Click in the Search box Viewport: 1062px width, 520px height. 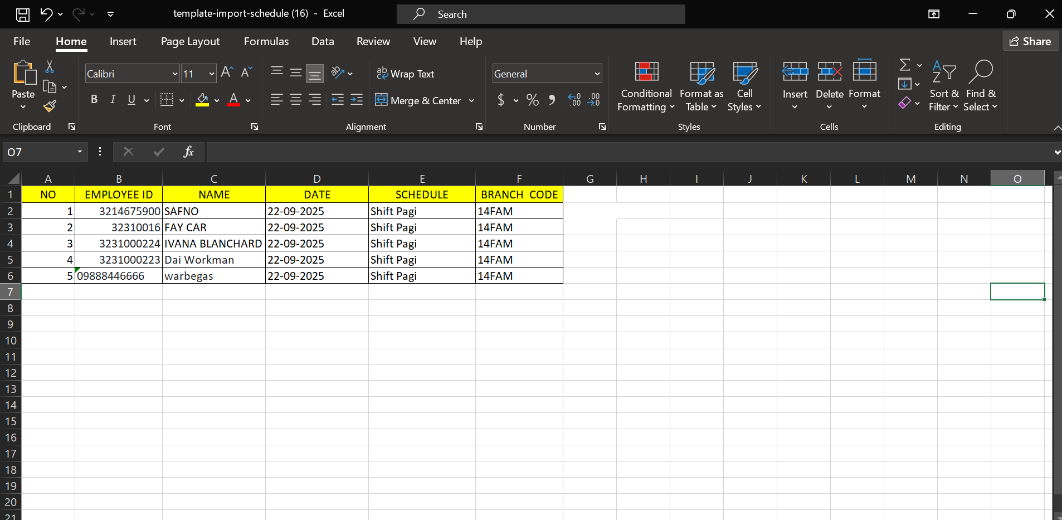point(540,14)
